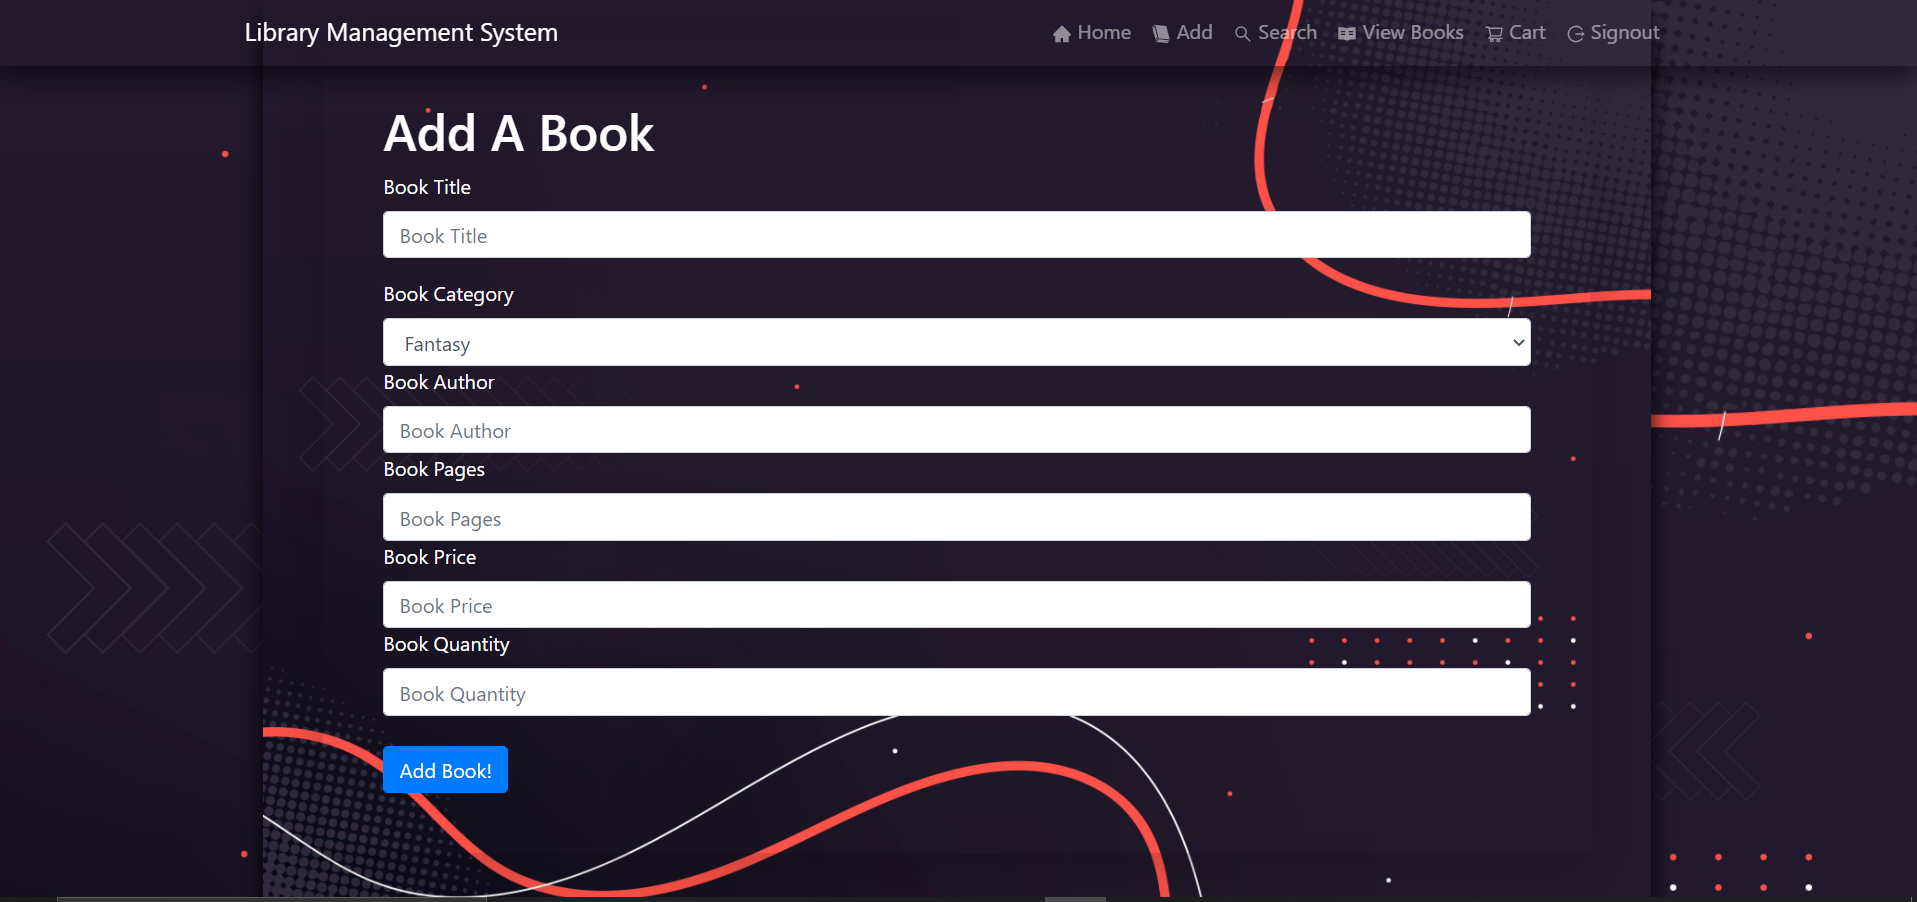This screenshot has width=1917, height=902.
Task: Click the Book Author text field
Action: pyautogui.click(x=956, y=429)
